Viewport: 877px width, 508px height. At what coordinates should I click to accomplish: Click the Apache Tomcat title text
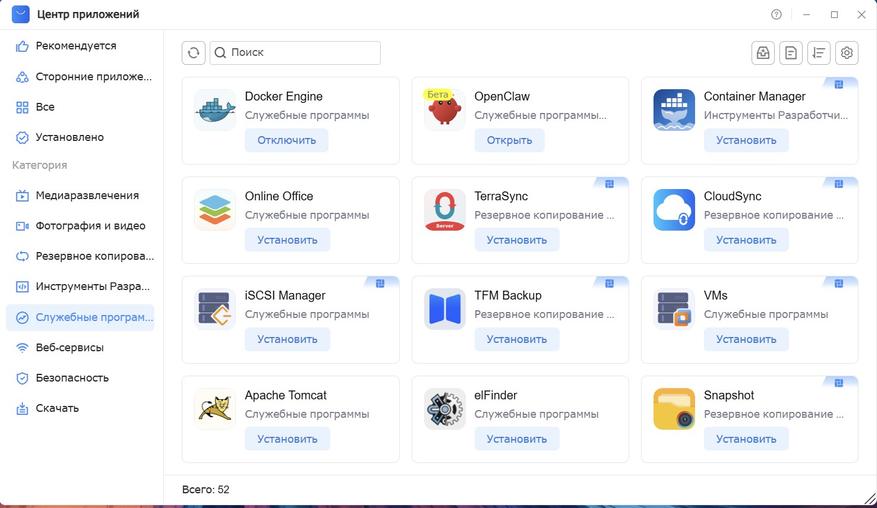[286, 396]
